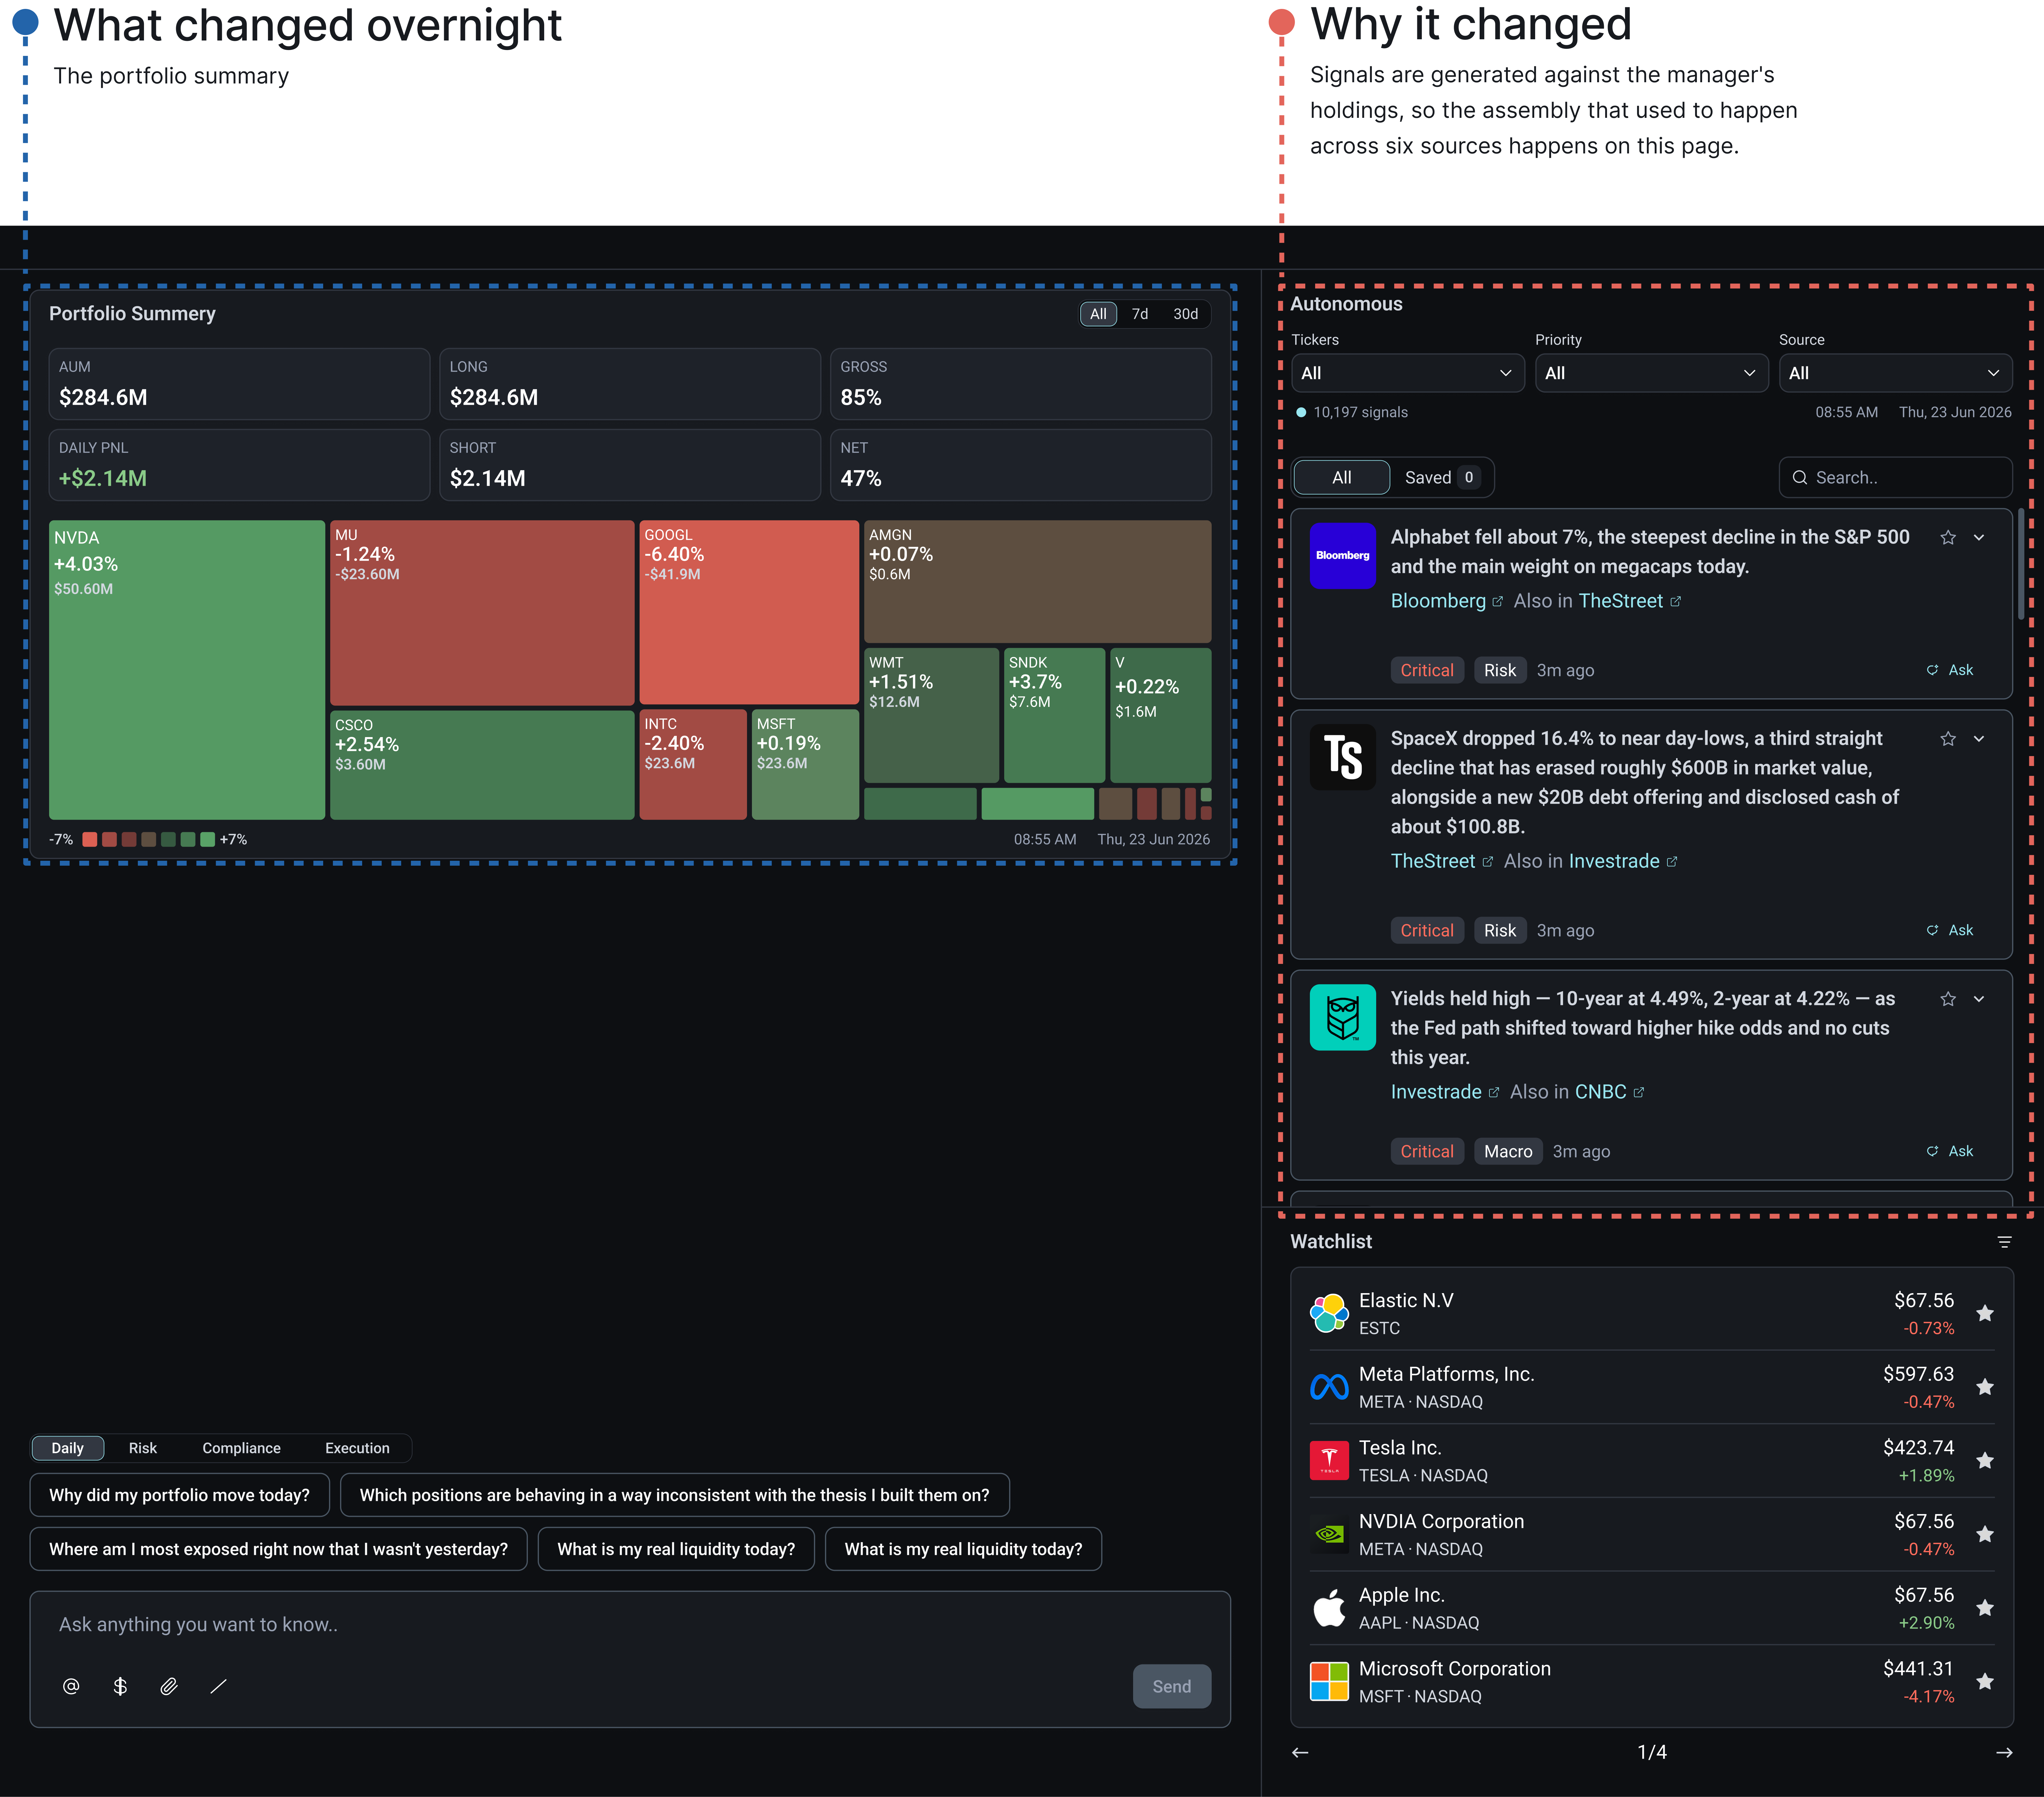
Task: Click the GOOGL heatmap tile
Action: pos(749,612)
